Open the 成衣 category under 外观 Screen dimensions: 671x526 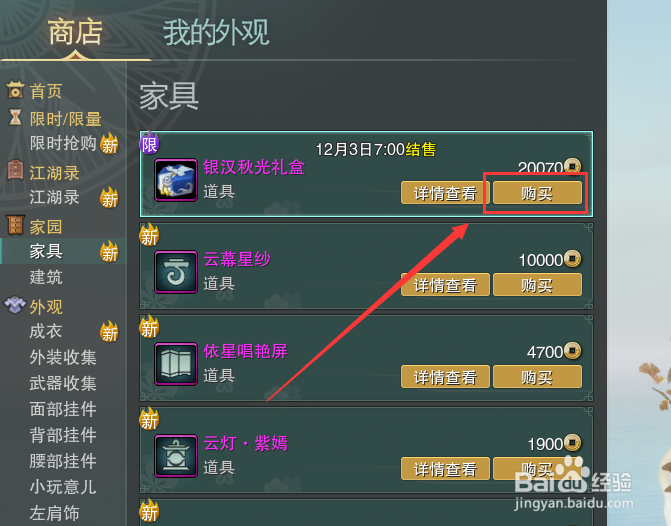[46, 331]
